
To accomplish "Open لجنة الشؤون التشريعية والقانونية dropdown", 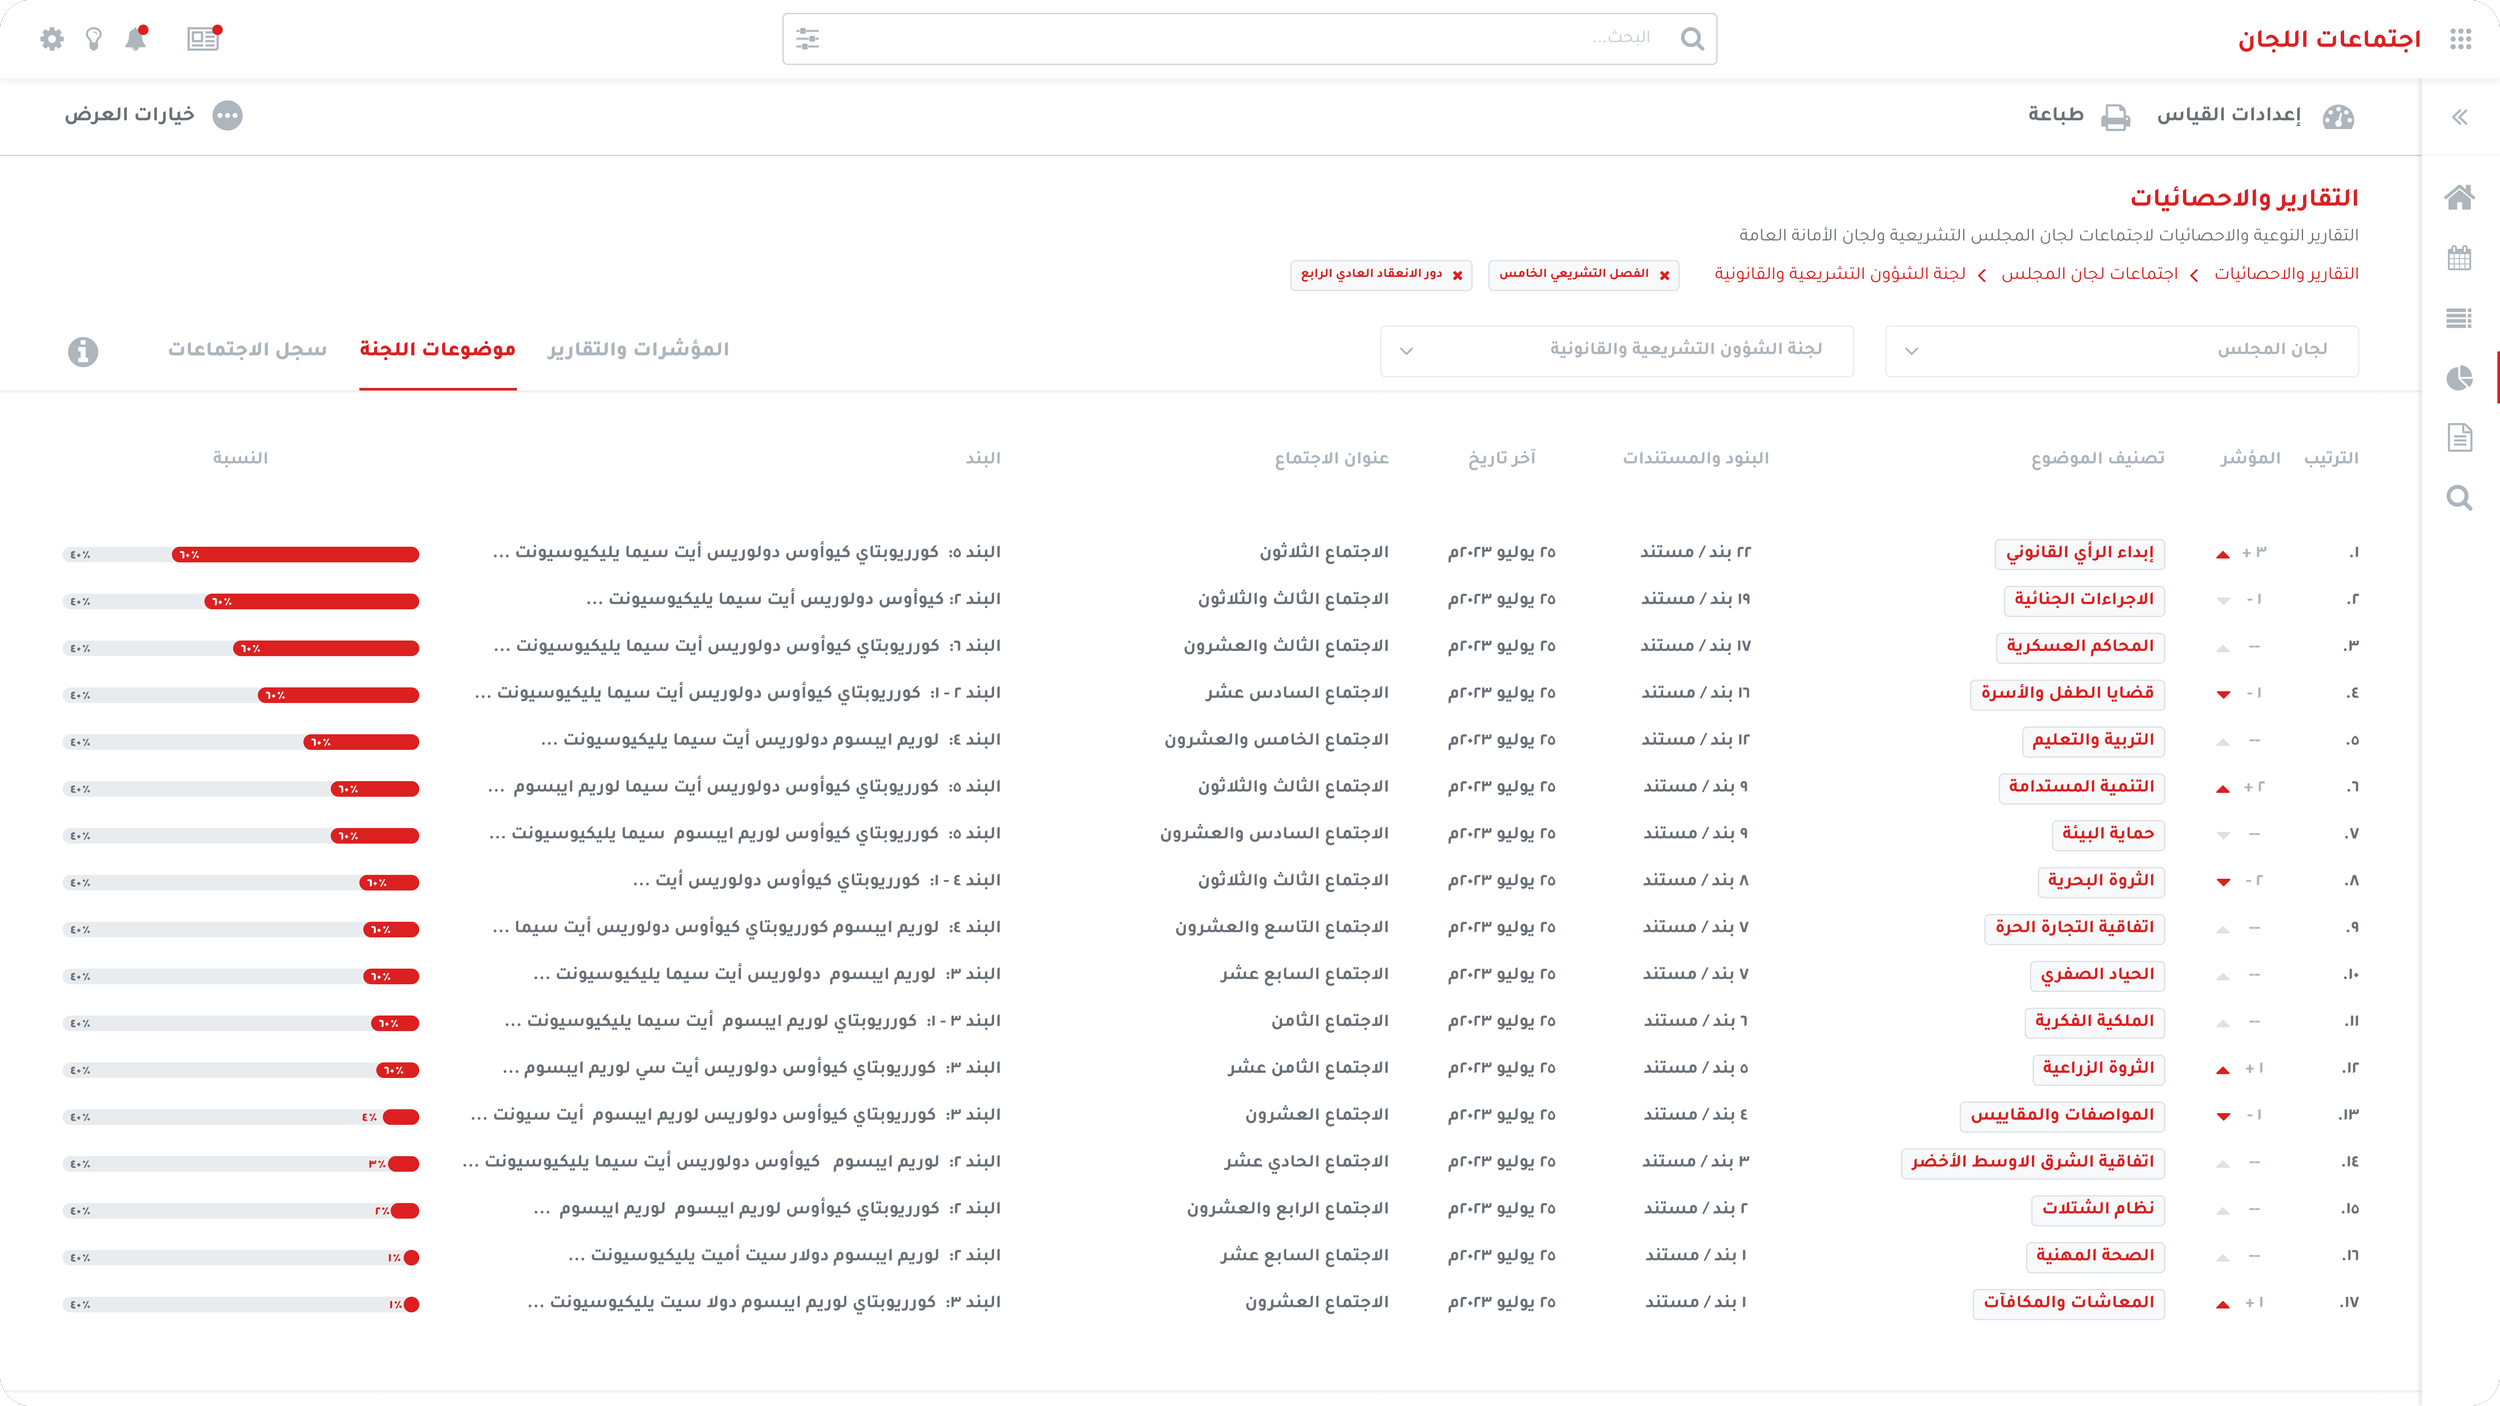I will point(1616,351).
